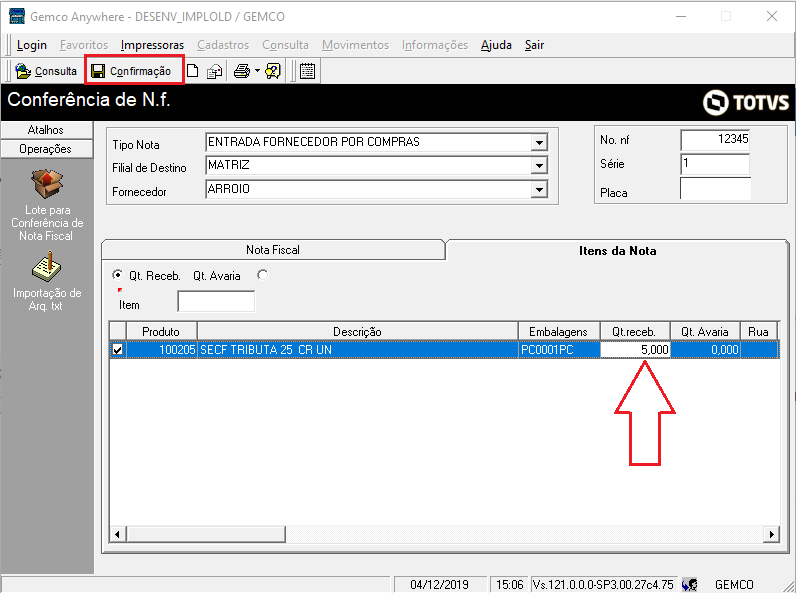The height and width of the screenshot is (593, 796).
Task: Click the Embalagens column header
Action: 558,332
